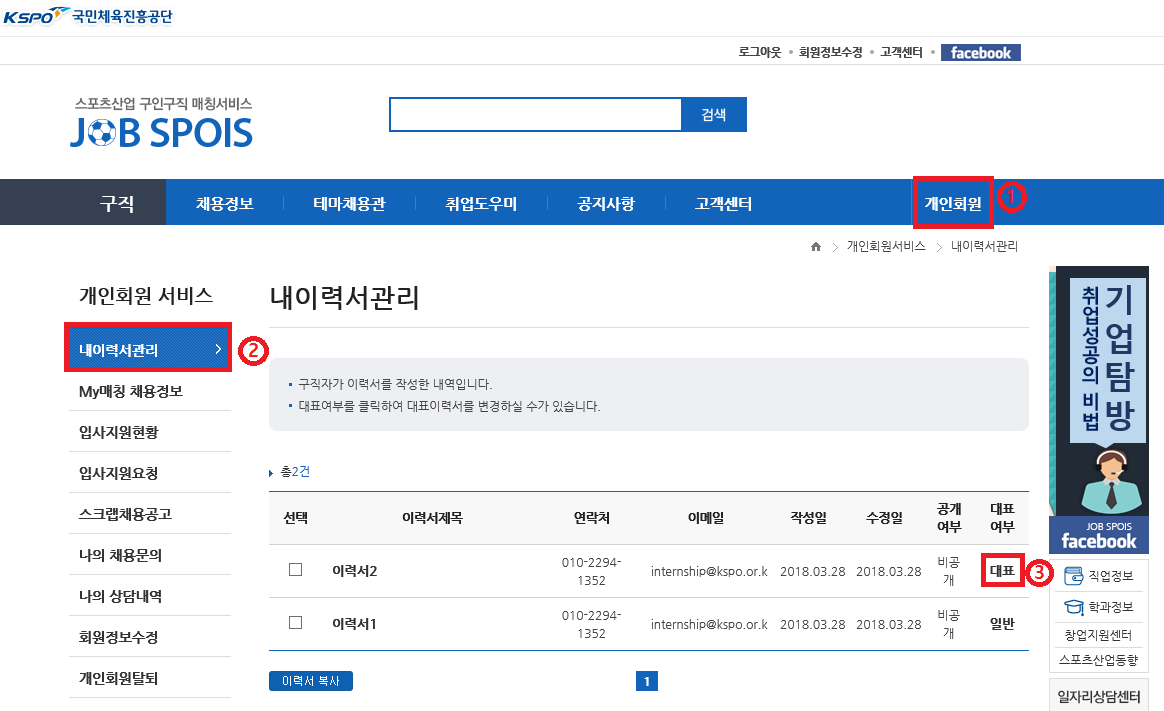Click the 이력서 복사 button
Image resolution: width=1164 pixels, height=711 pixels.
pyautogui.click(x=311, y=681)
